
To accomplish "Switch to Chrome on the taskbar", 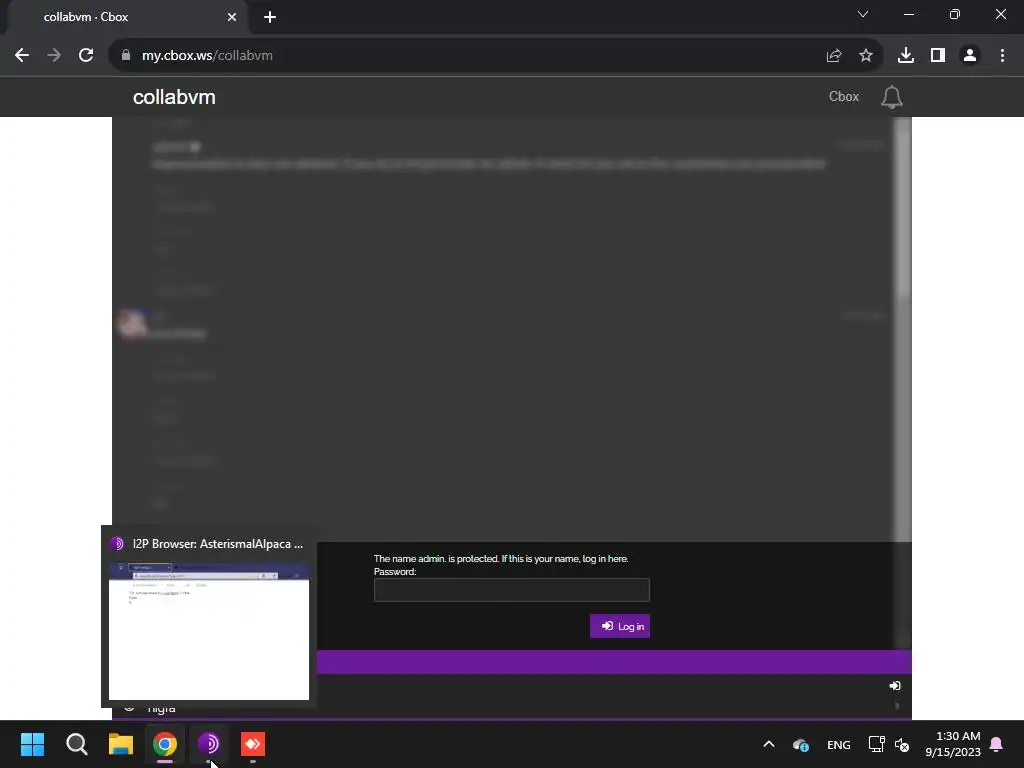I will [x=165, y=744].
